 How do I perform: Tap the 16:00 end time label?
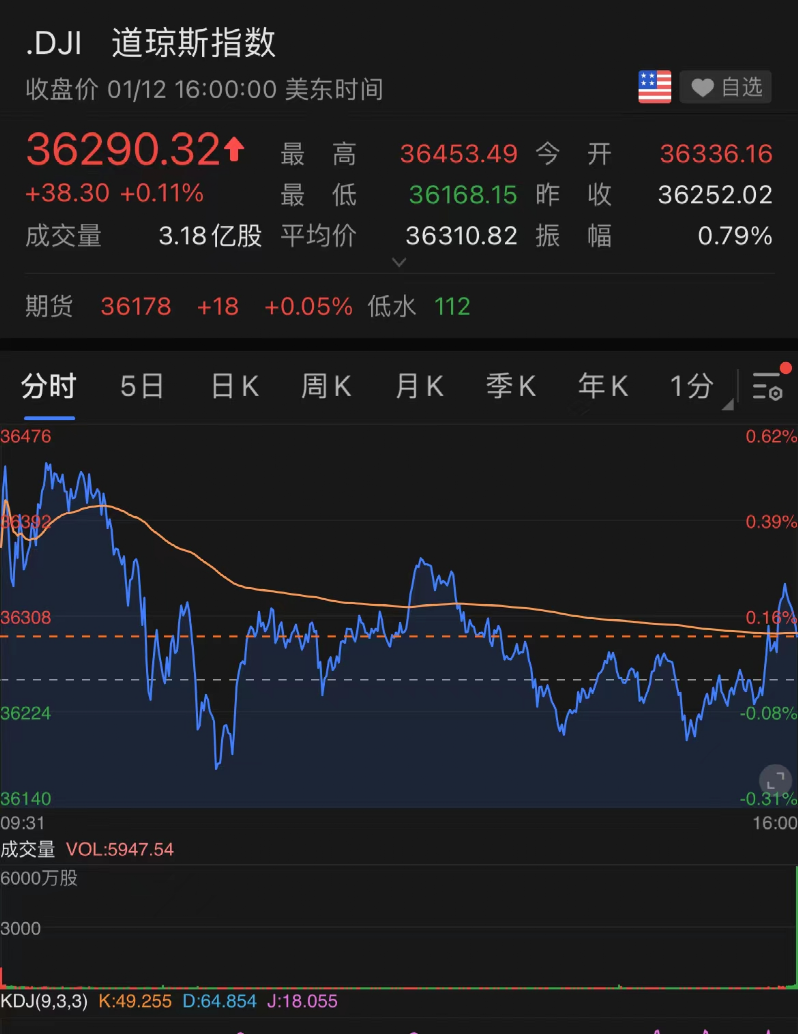[x=775, y=823]
